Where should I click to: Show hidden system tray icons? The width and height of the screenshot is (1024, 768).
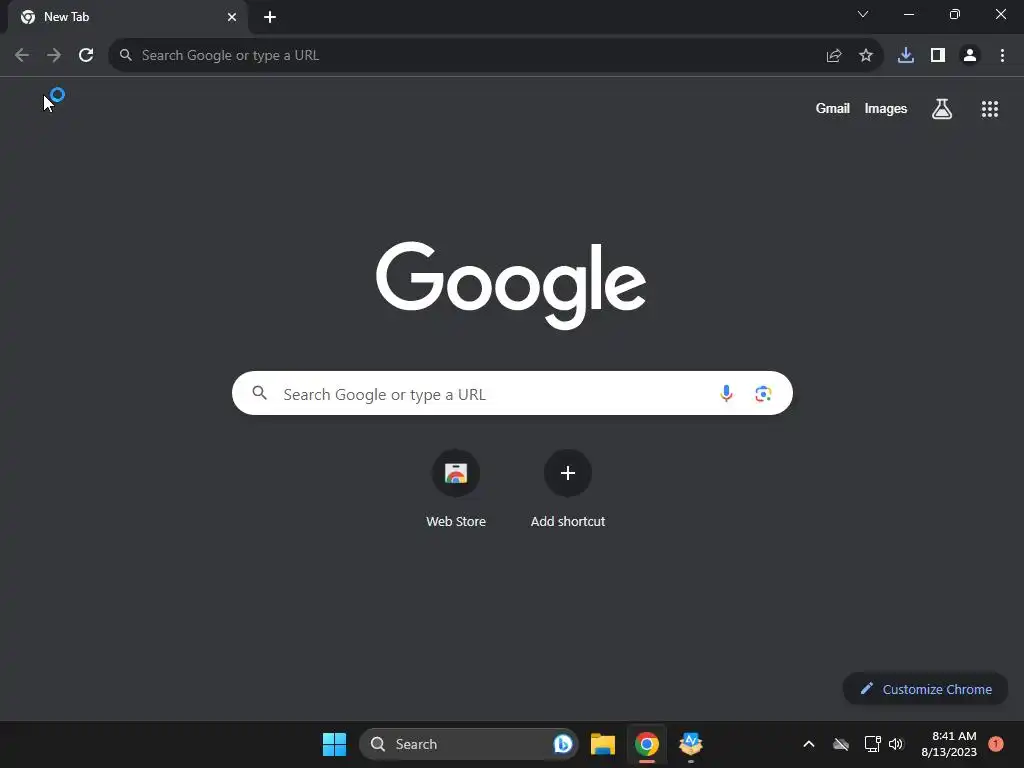(x=808, y=744)
